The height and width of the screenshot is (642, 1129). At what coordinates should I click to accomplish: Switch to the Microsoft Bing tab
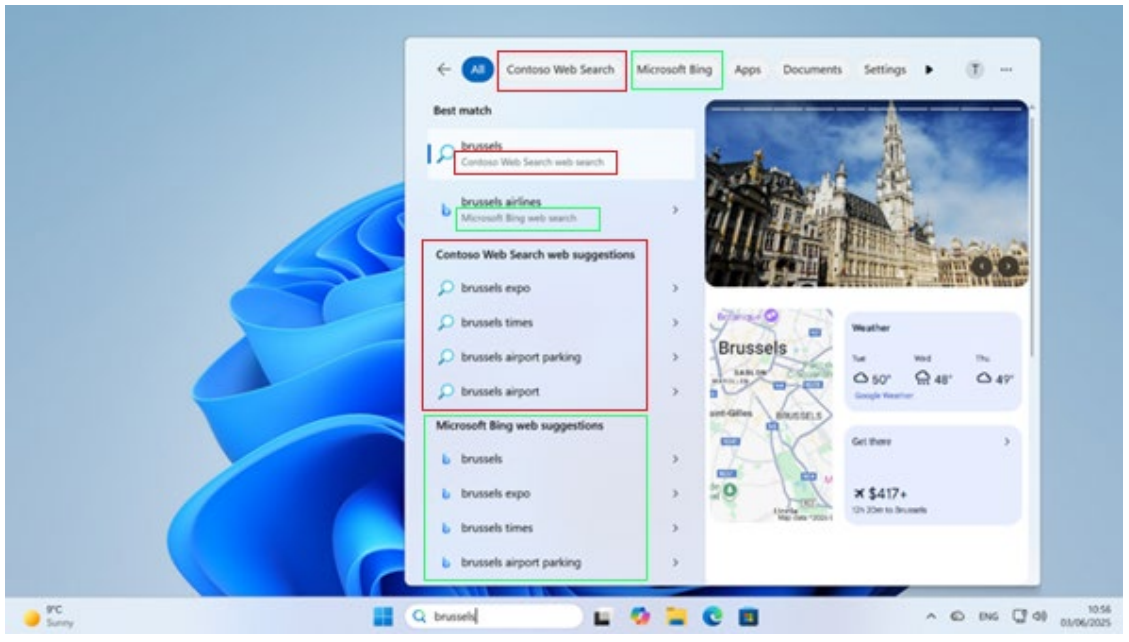tap(675, 69)
